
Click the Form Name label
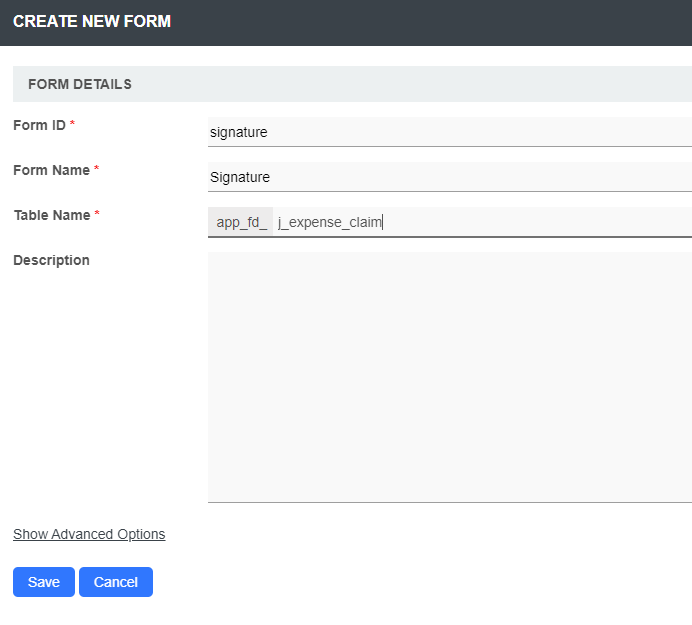click(x=51, y=170)
